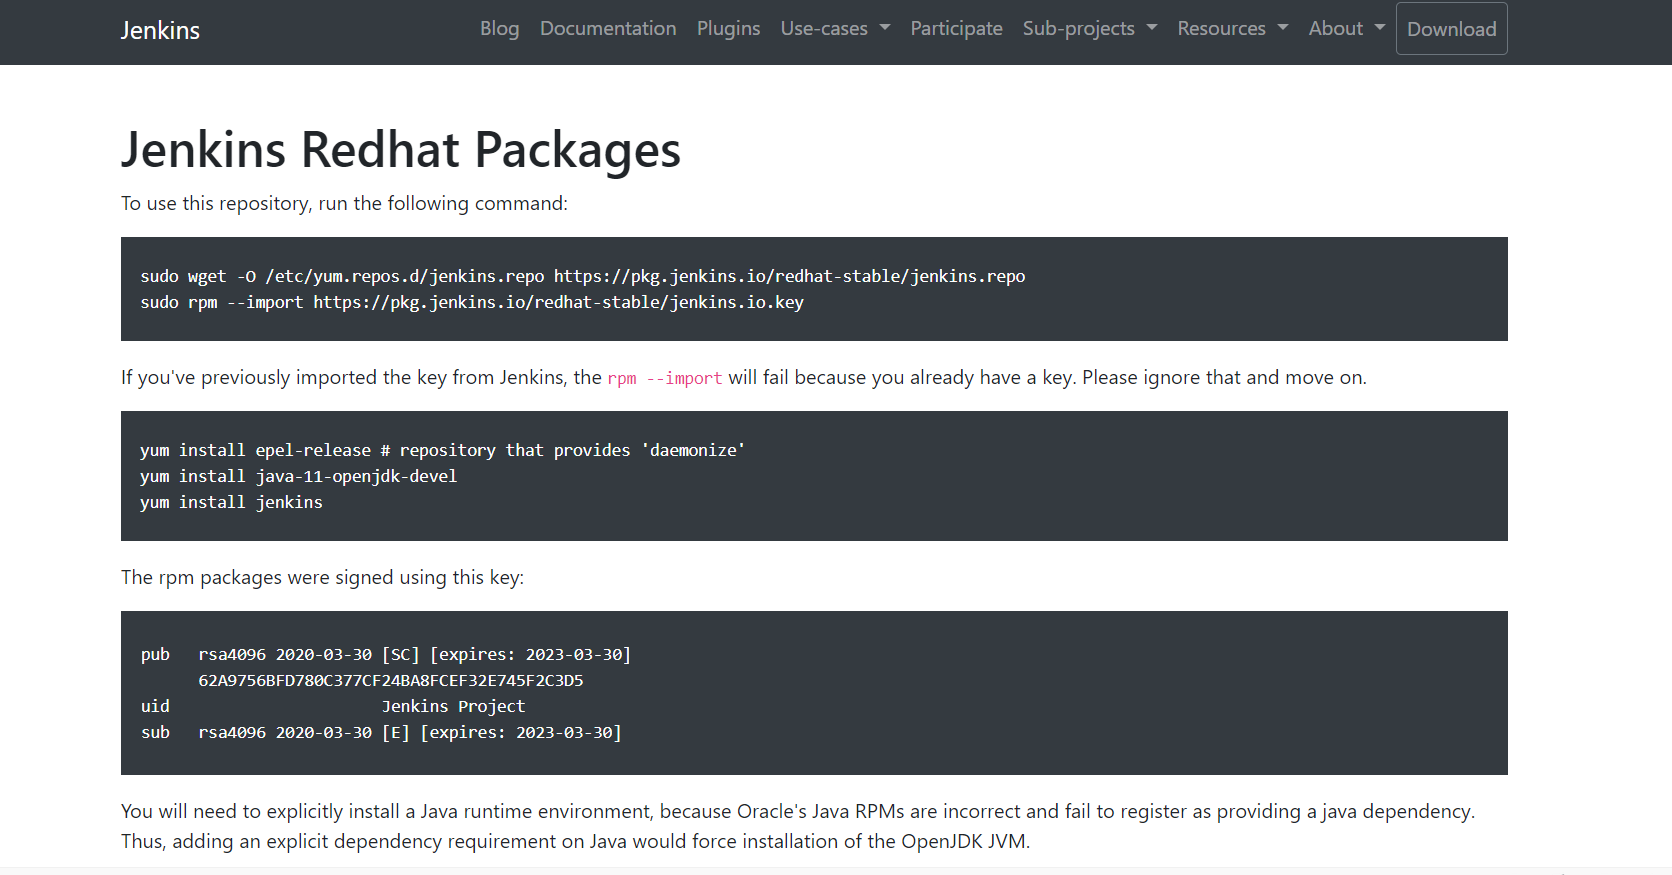
Task: Open the Blog page
Action: tap(499, 29)
